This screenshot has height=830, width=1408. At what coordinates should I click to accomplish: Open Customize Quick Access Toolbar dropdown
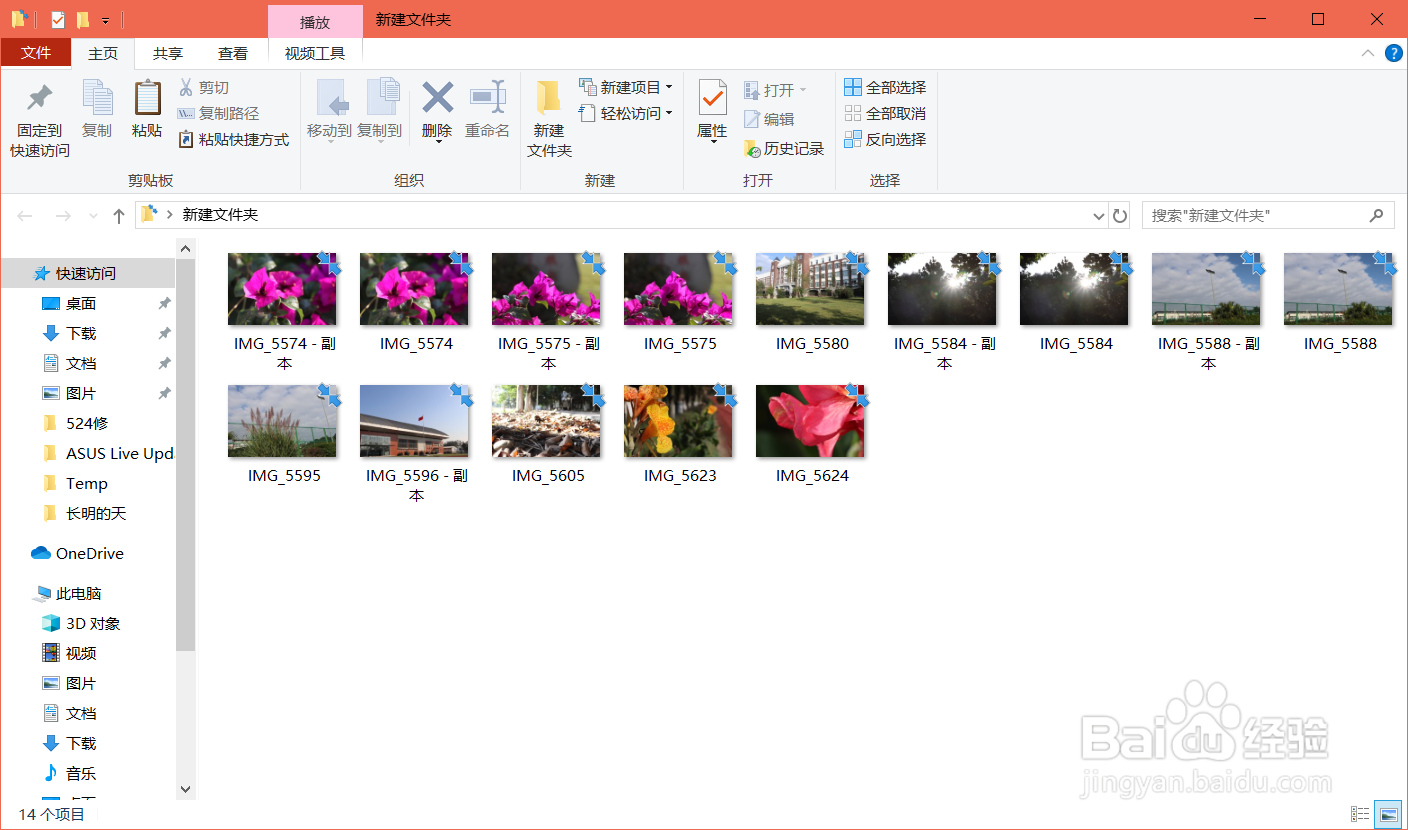tap(105, 20)
